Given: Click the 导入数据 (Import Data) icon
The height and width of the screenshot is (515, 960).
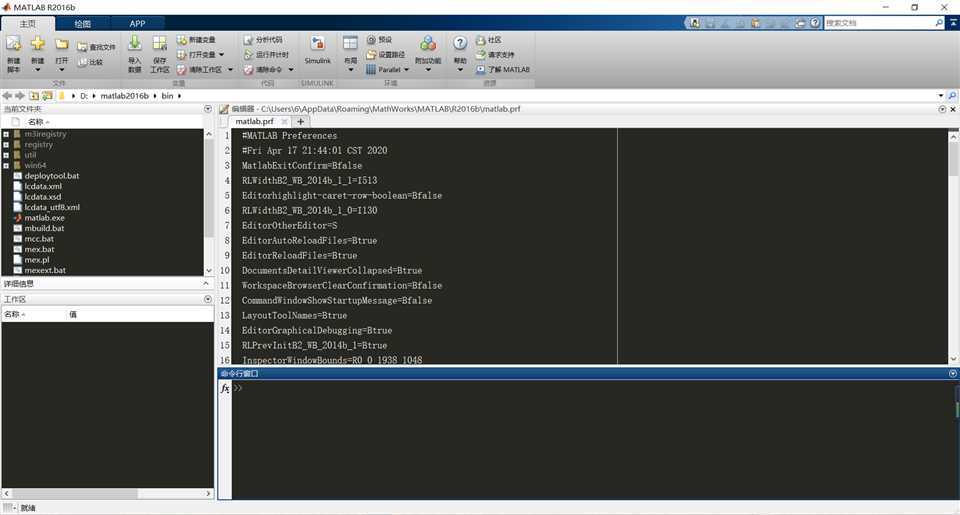Looking at the screenshot, I should [135, 43].
